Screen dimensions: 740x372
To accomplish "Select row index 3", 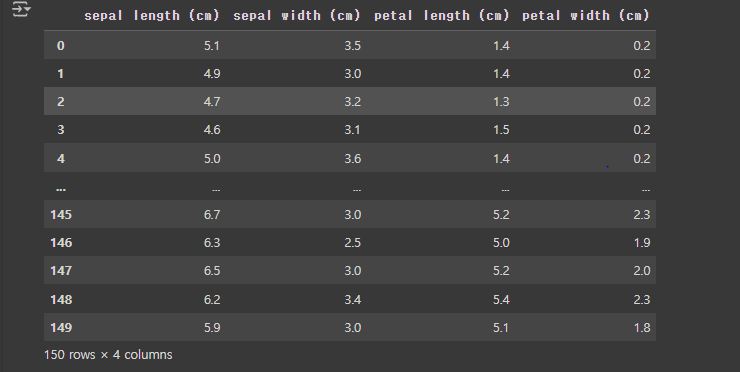I will 61,130.
